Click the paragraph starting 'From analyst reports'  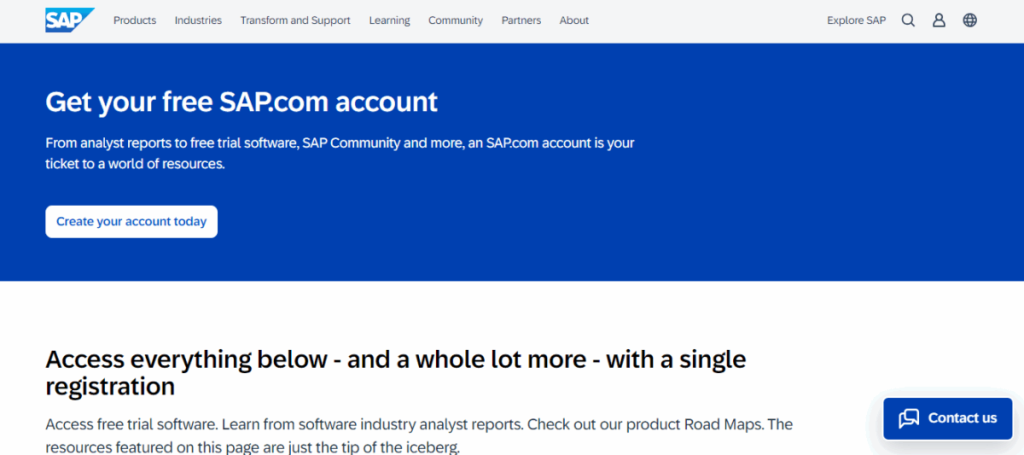(x=340, y=153)
